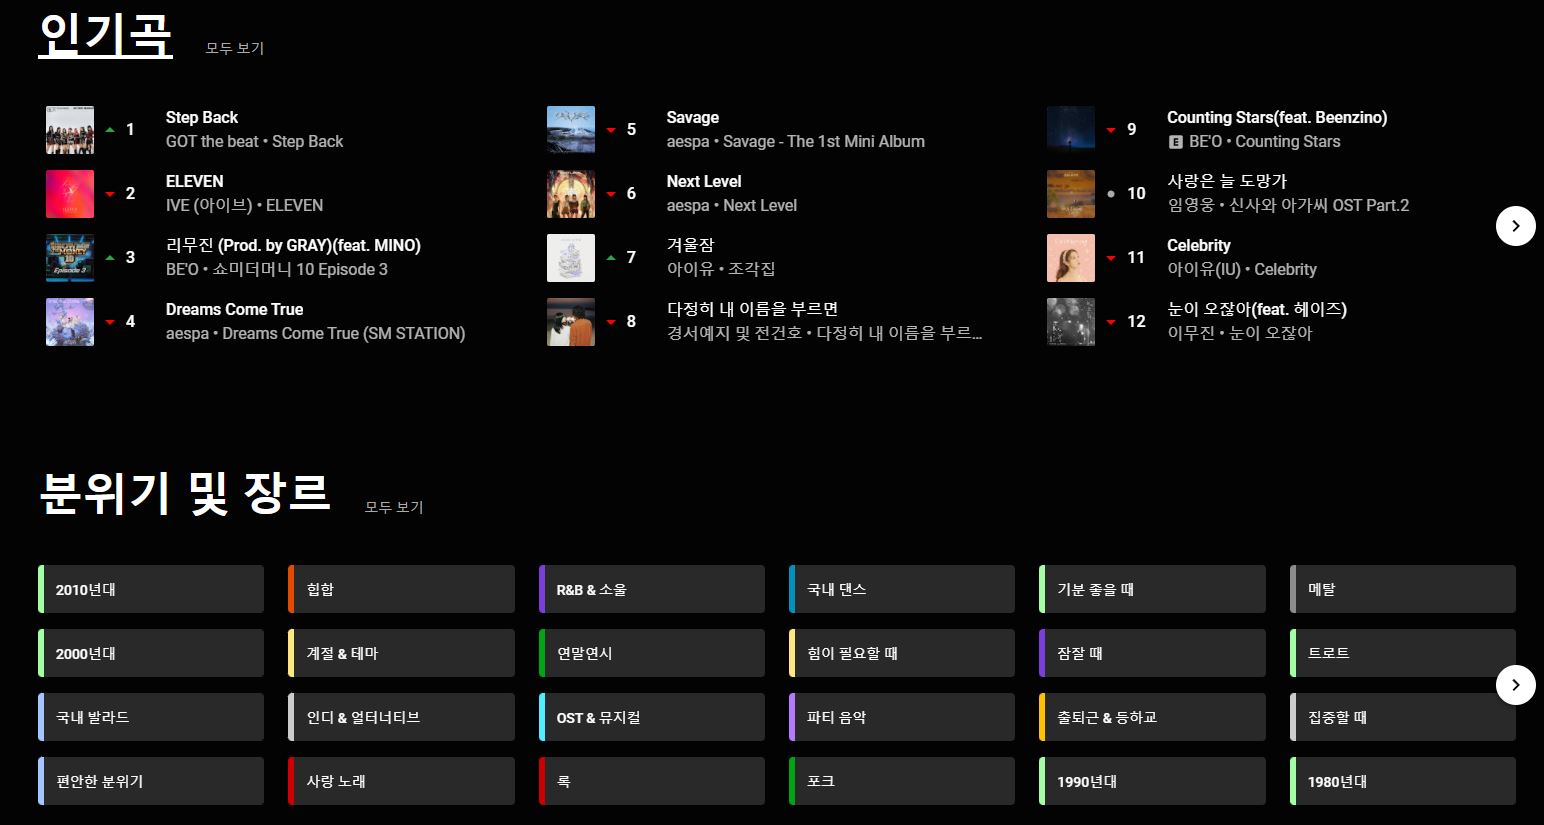Open artist 경서예지 및 전건호
Screen dimensions: 1544x825
[x=734, y=334]
